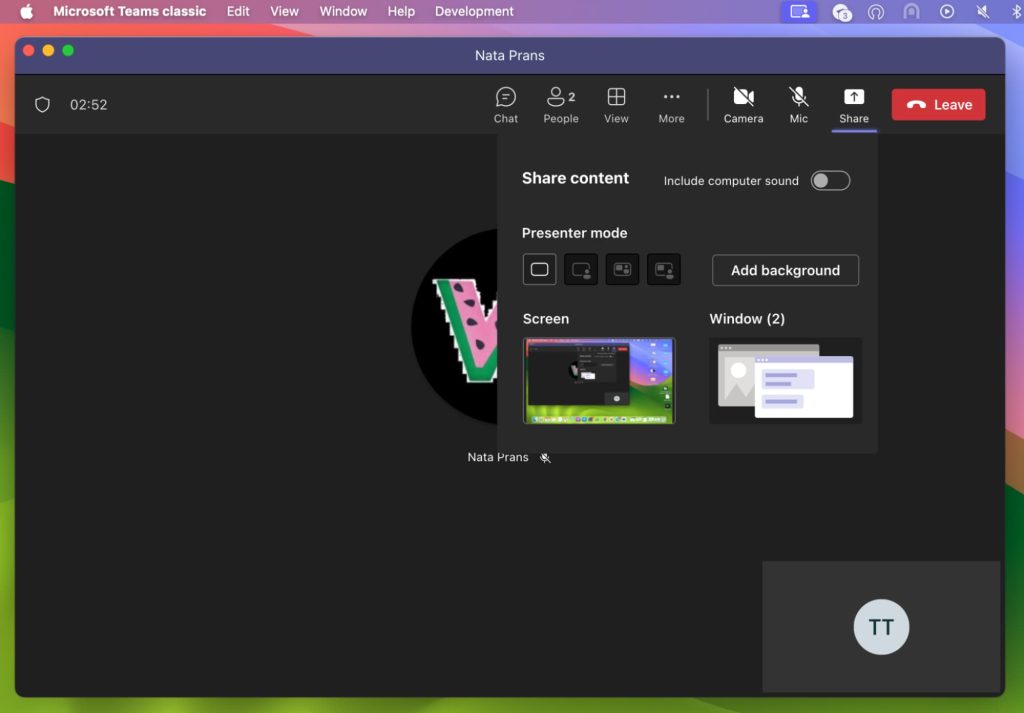The image size is (1024, 713).
Task: Select the Screen thumbnail to share
Action: [x=599, y=380]
